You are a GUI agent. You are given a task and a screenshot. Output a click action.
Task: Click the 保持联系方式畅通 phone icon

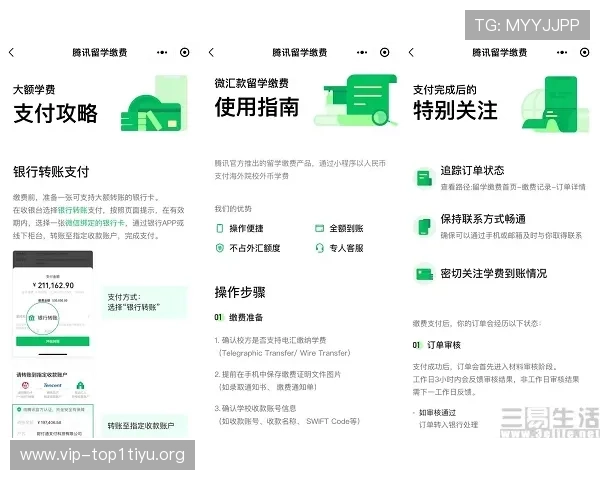tap(424, 226)
